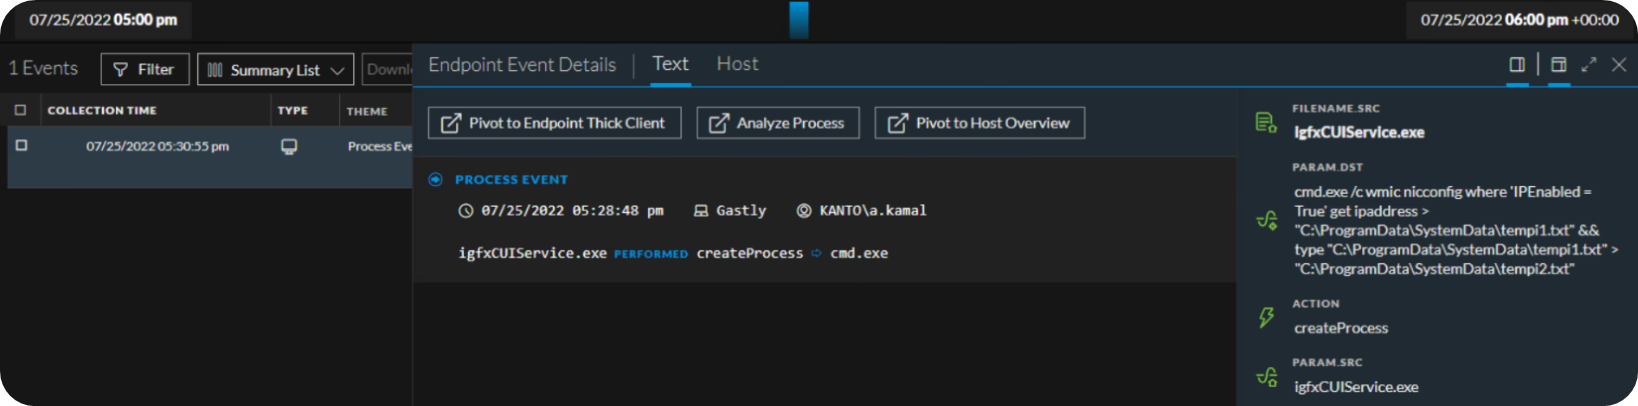Screen dimensions: 1638x406
Task: Click the endpoint monitor type icon
Action: click(289, 147)
